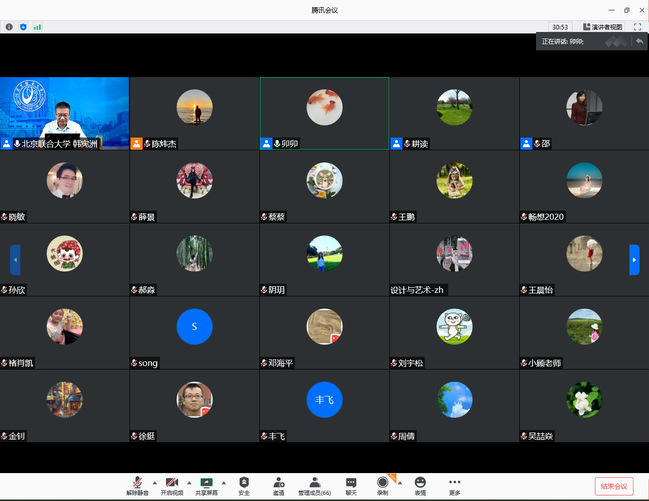
Task: Expand the arrow next to 共享屏幕
Action: 223,481
